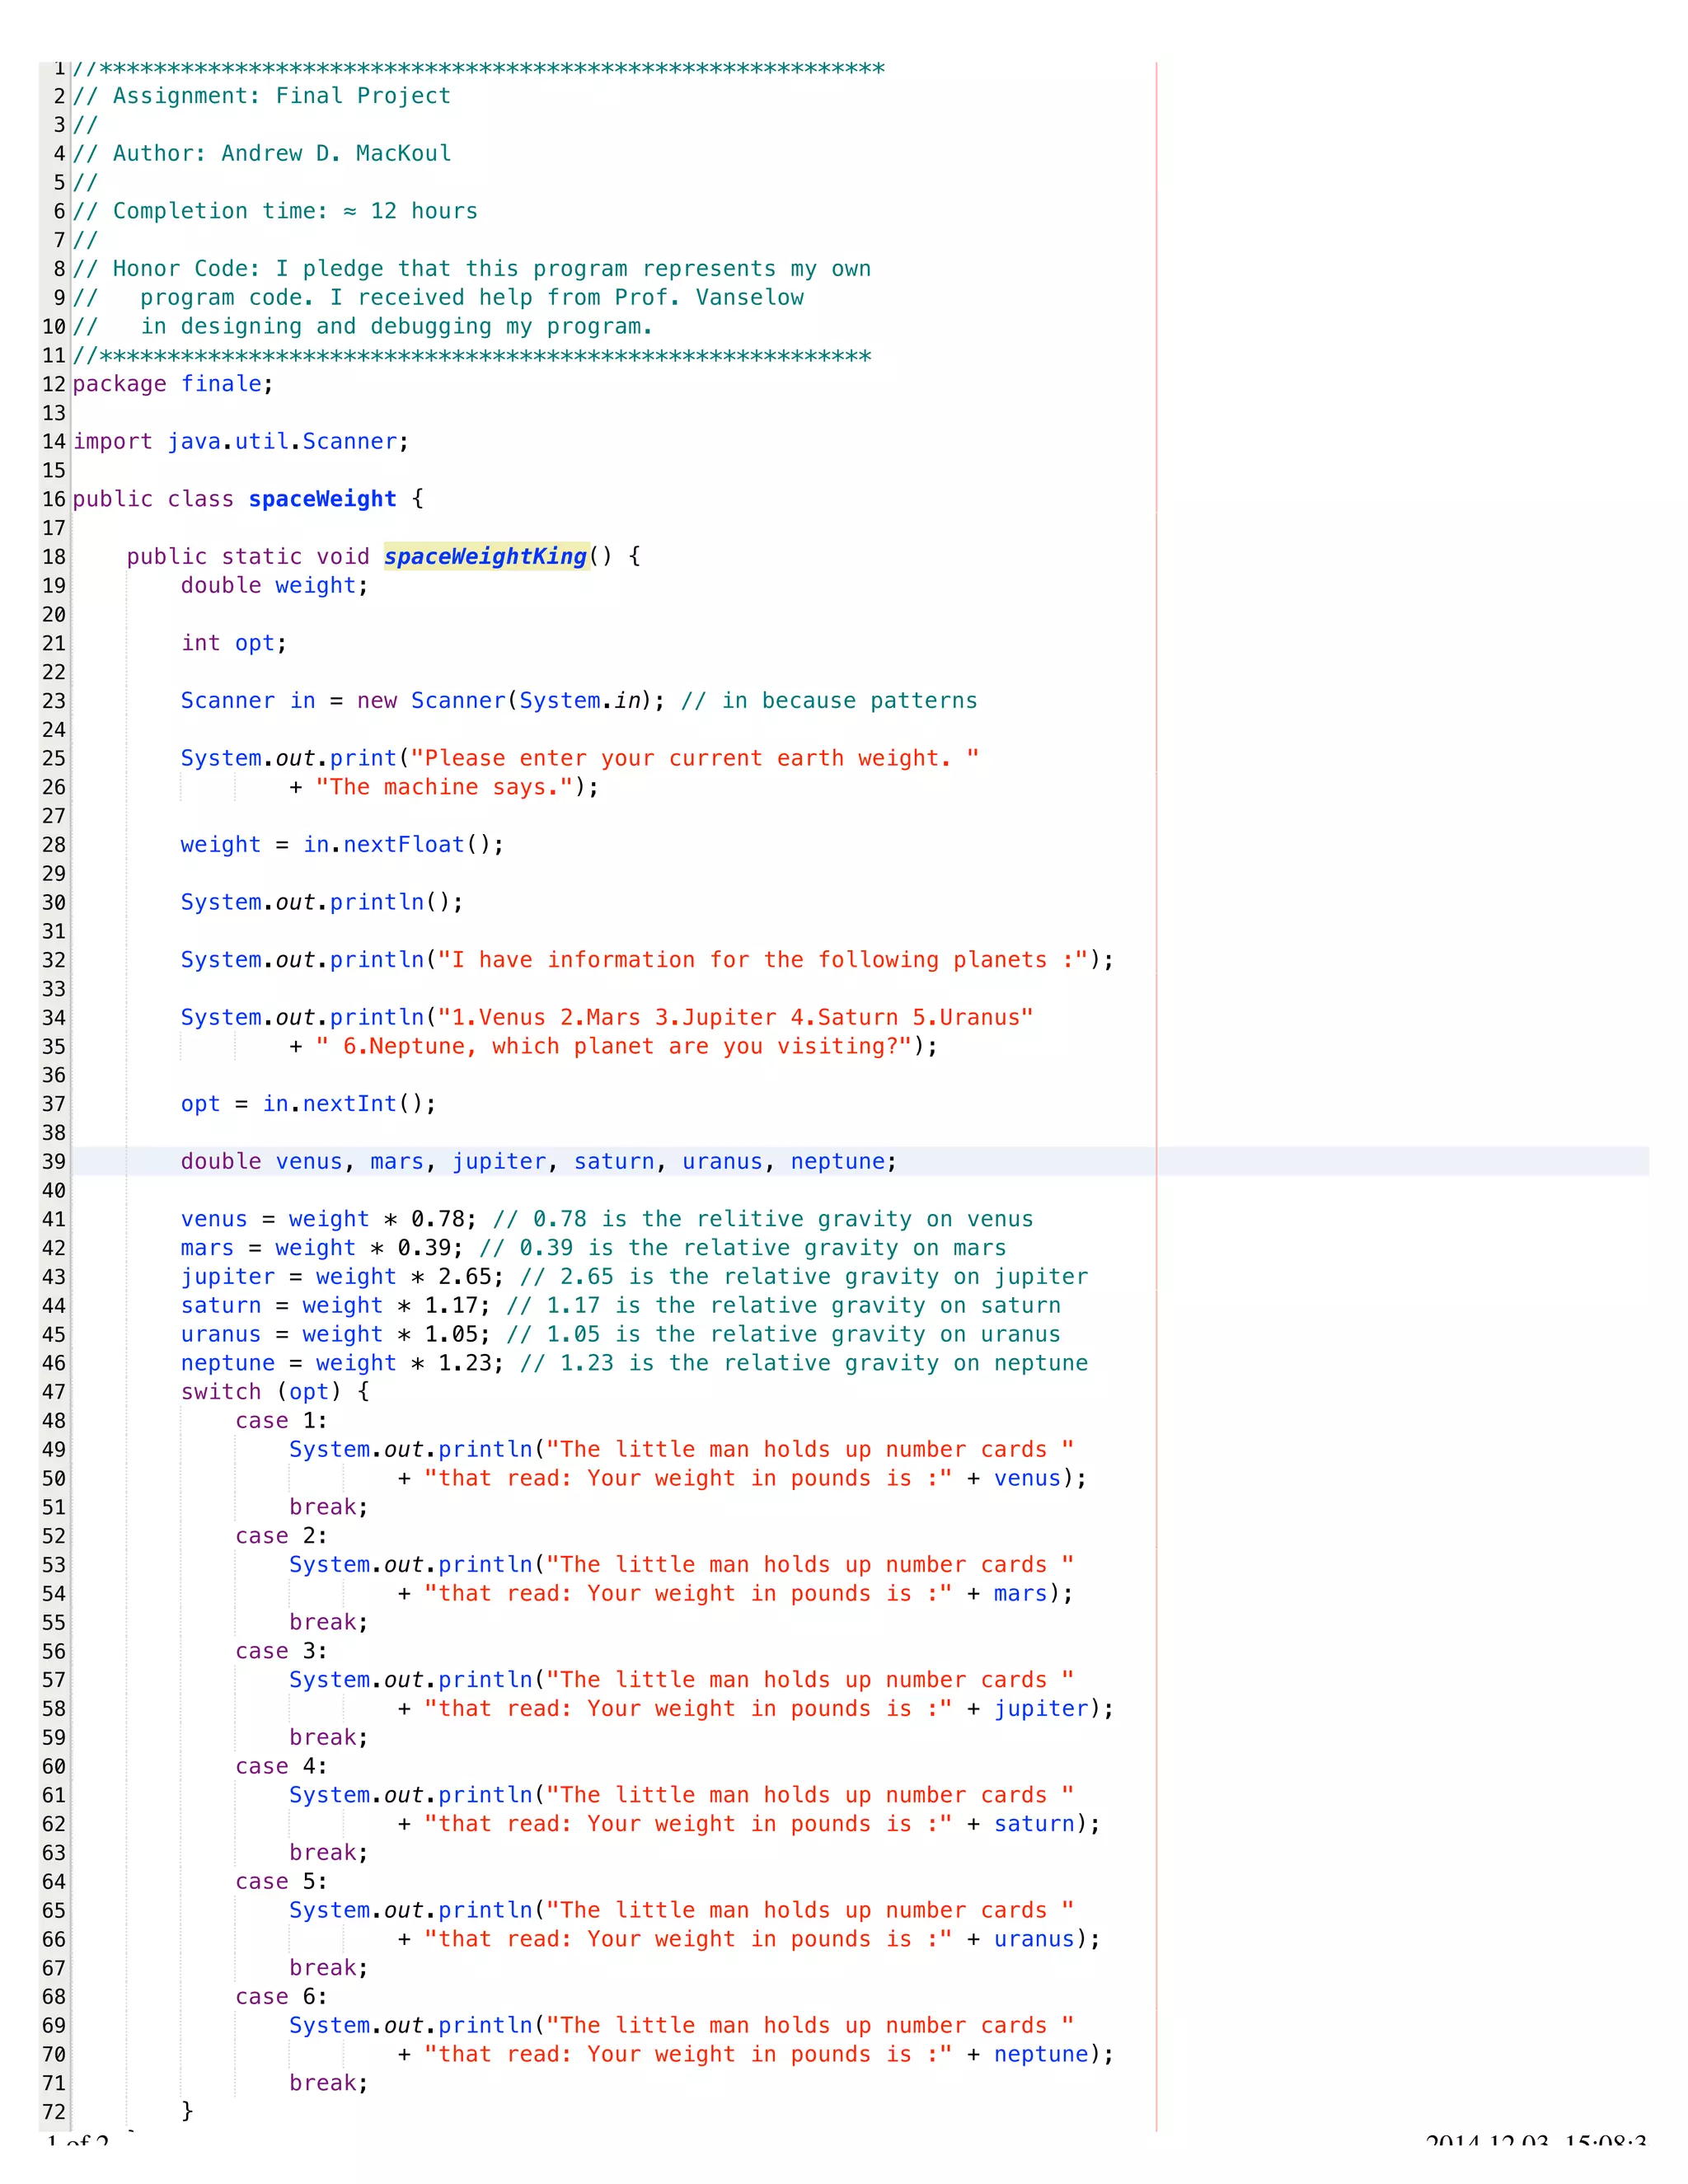Click the 'break;' statement on line 71
Viewport: 1688px width, 2184px height.
click(x=329, y=2083)
